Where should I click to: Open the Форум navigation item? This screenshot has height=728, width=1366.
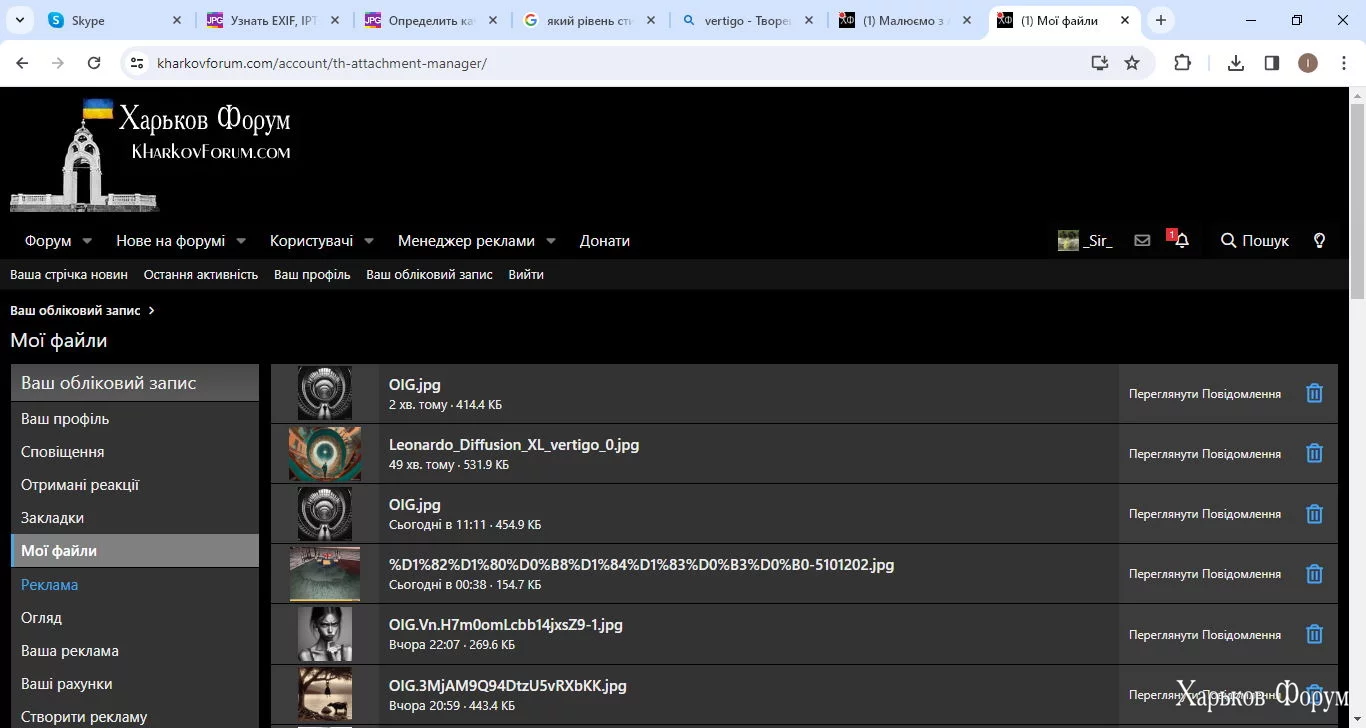coord(48,241)
